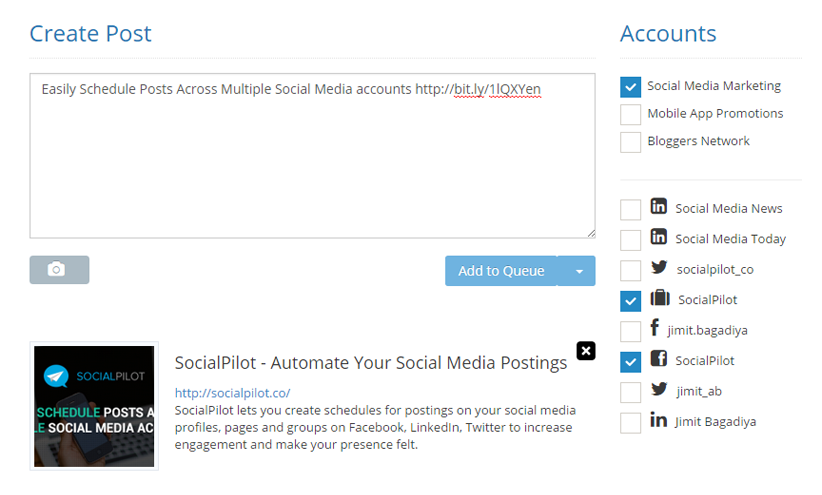Screen dimensions: 822x495
Task: Check the Bloggers Network group
Action: (x=630, y=142)
